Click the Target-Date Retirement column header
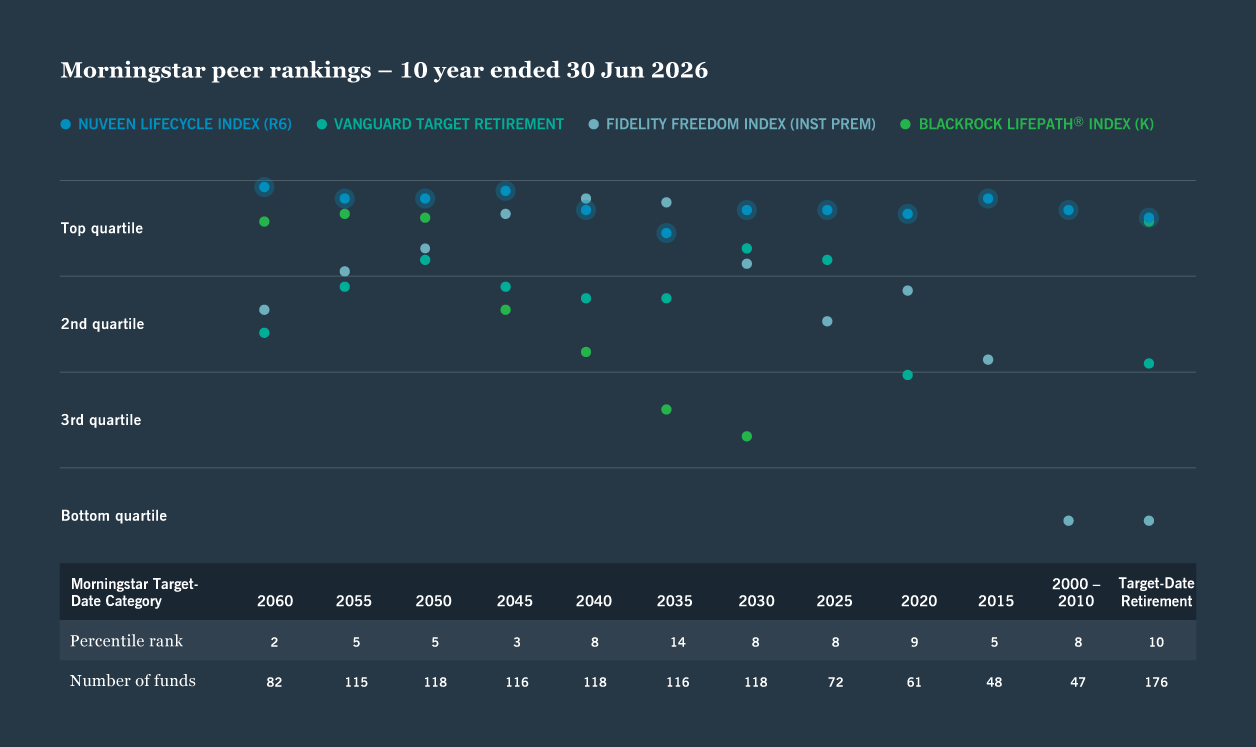This screenshot has height=747, width=1256. [1157, 592]
